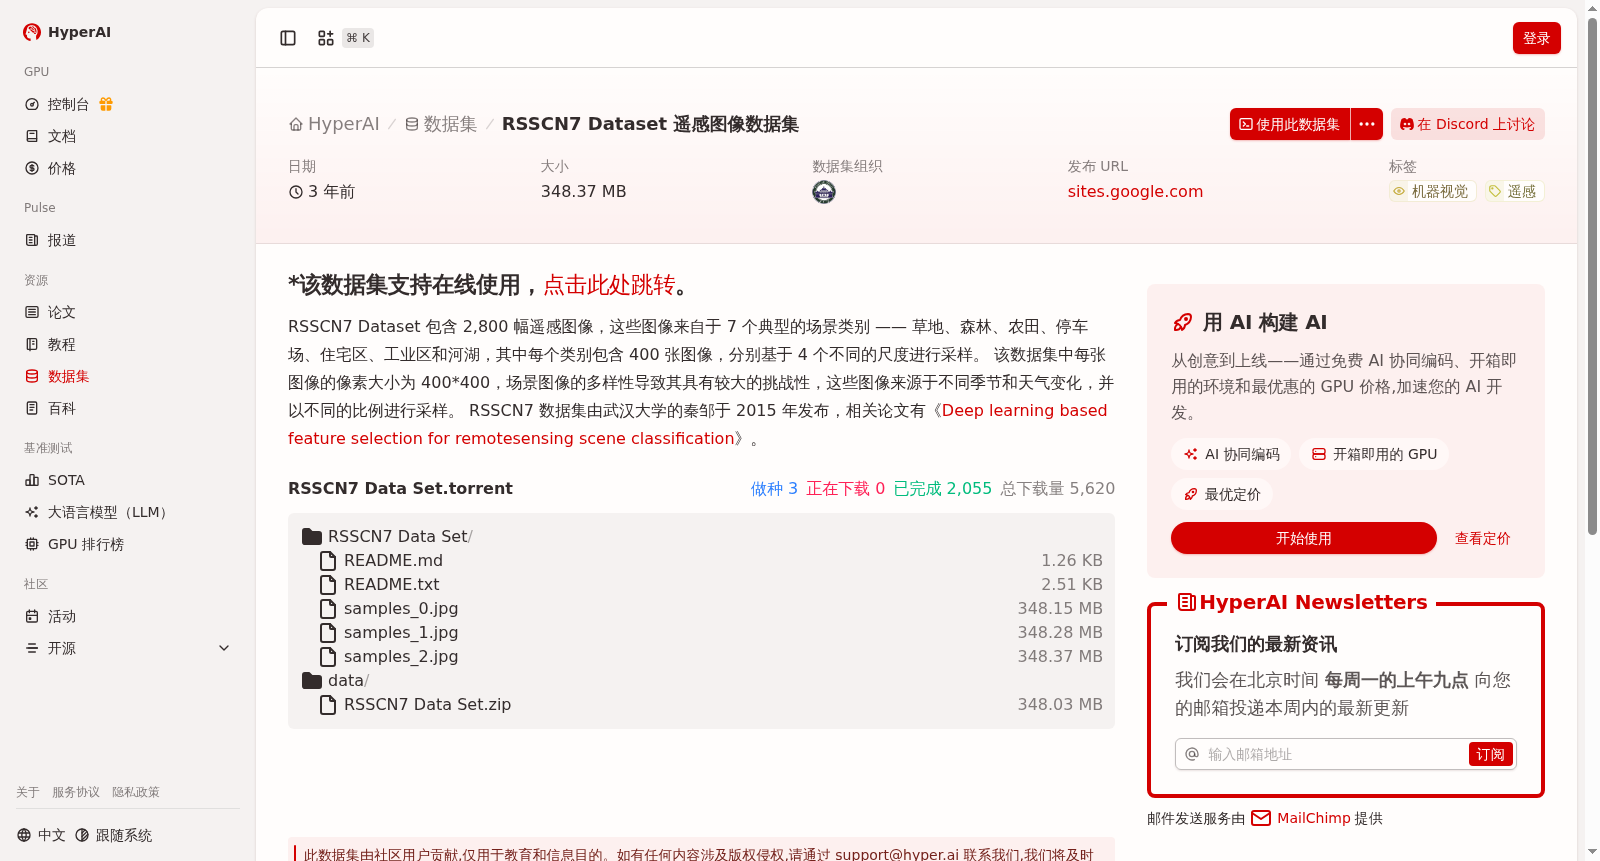This screenshot has height=861, width=1600.
Task: Open 论文 in the sidebar
Action: [62, 312]
